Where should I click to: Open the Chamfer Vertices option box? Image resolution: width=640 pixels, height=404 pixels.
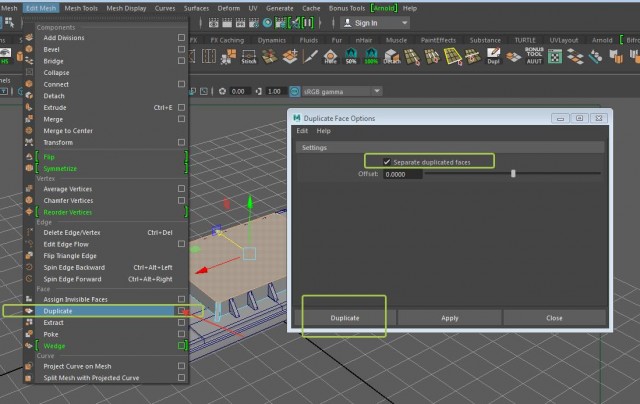[x=181, y=200]
